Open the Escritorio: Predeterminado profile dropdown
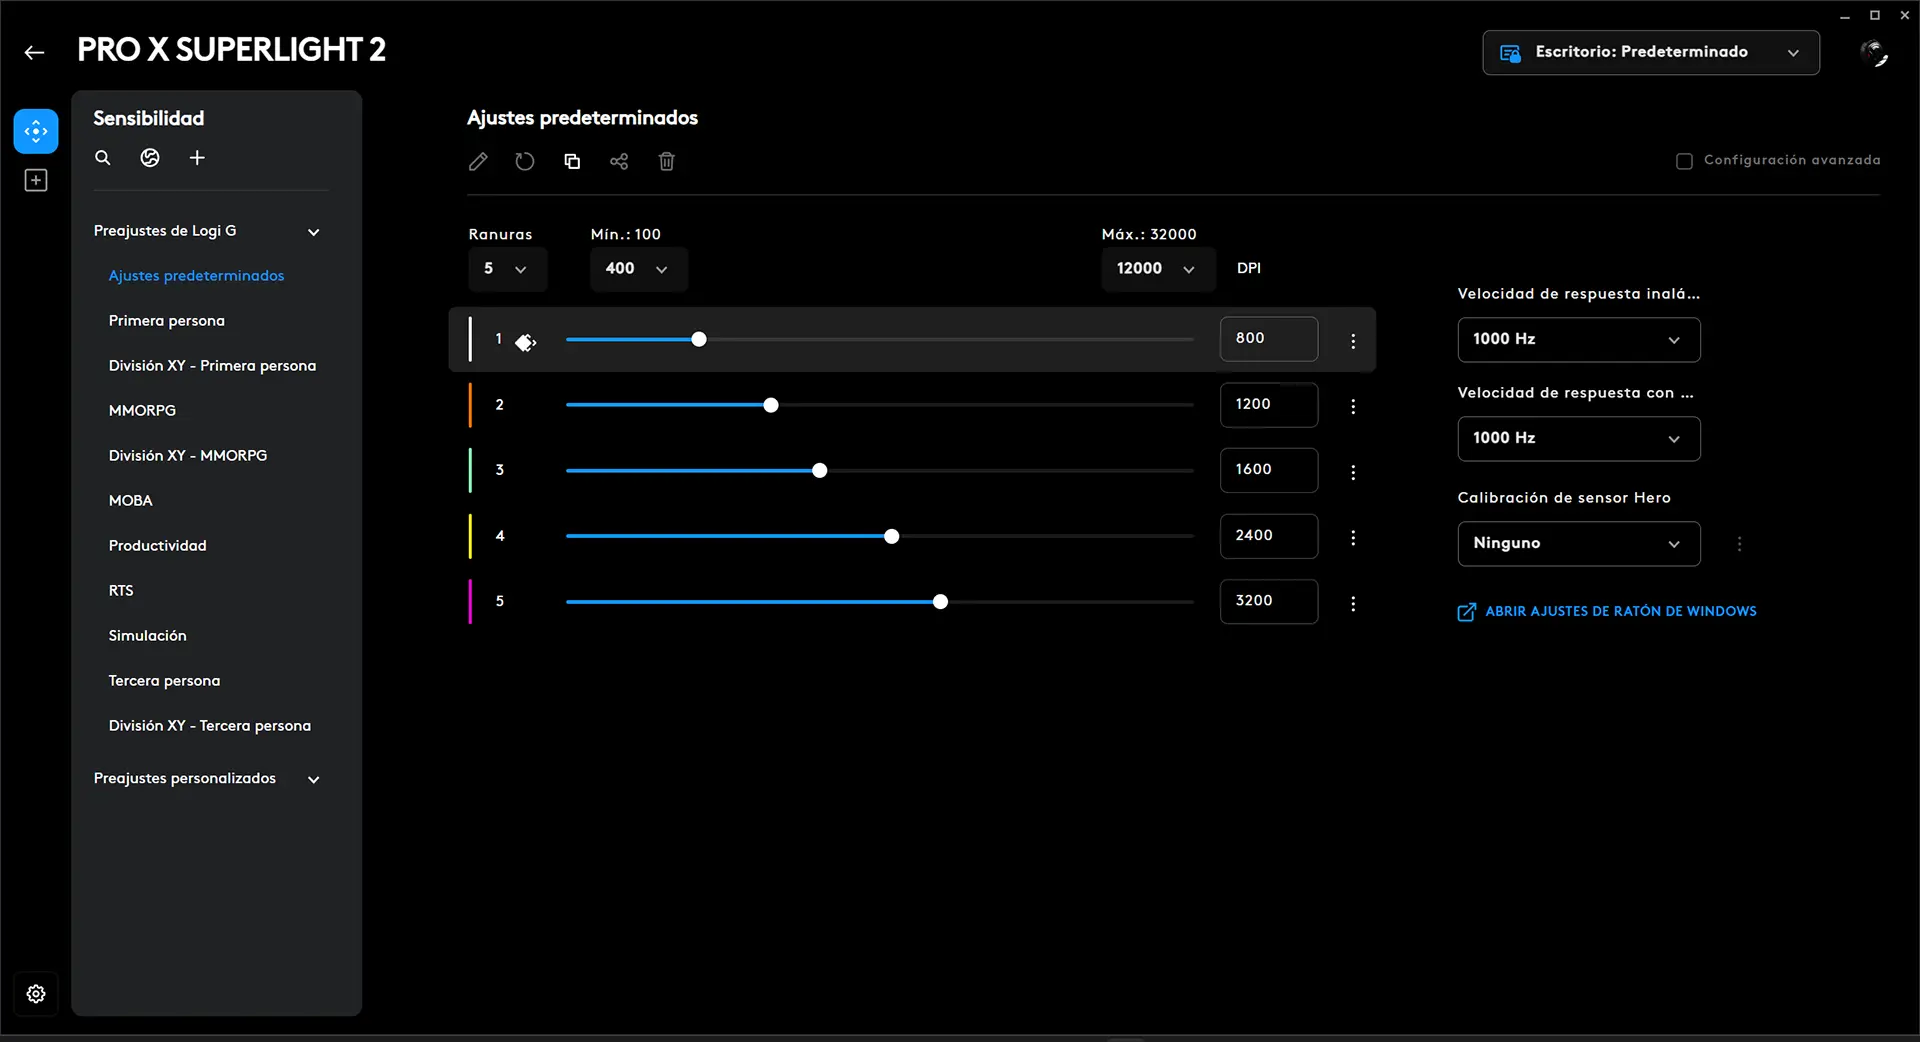Viewport: 1920px width, 1042px height. 1650,52
